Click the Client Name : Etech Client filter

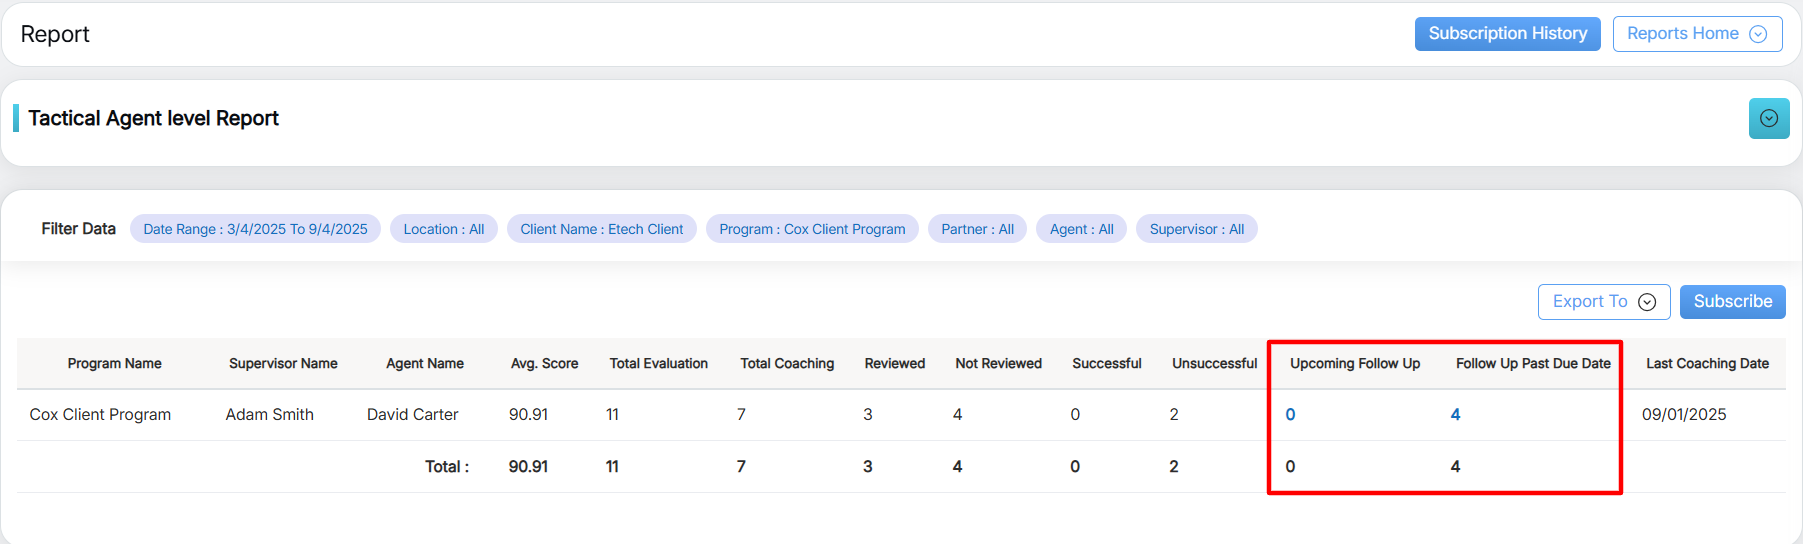coord(601,229)
